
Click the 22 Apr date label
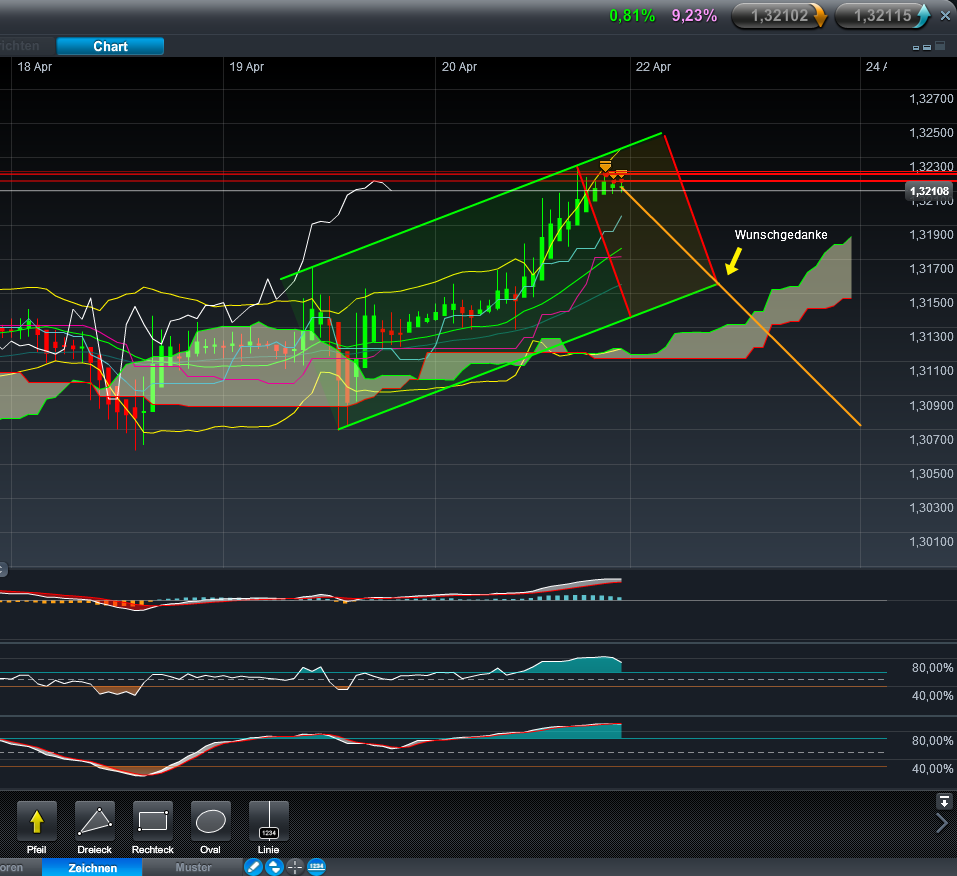[653, 67]
